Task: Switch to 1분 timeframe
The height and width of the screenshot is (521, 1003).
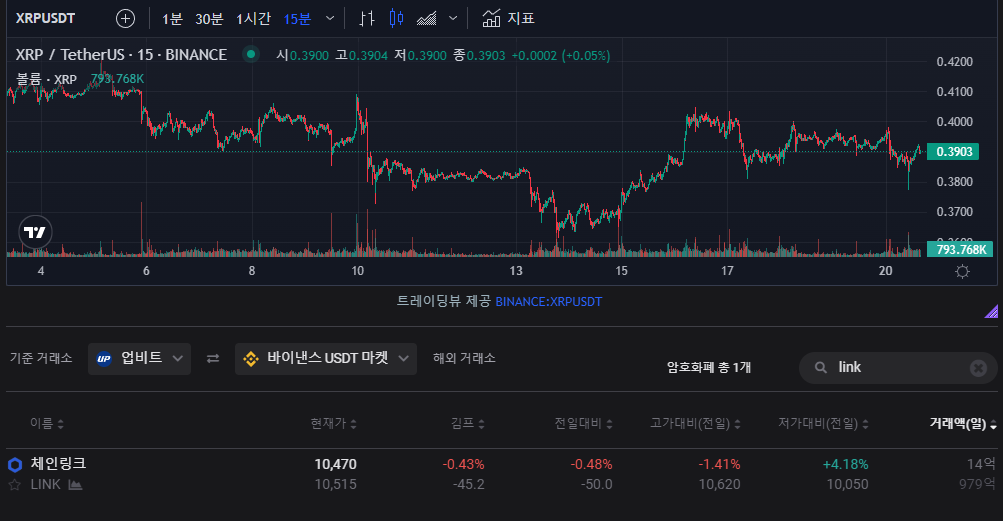Action: tap(172, 19)
